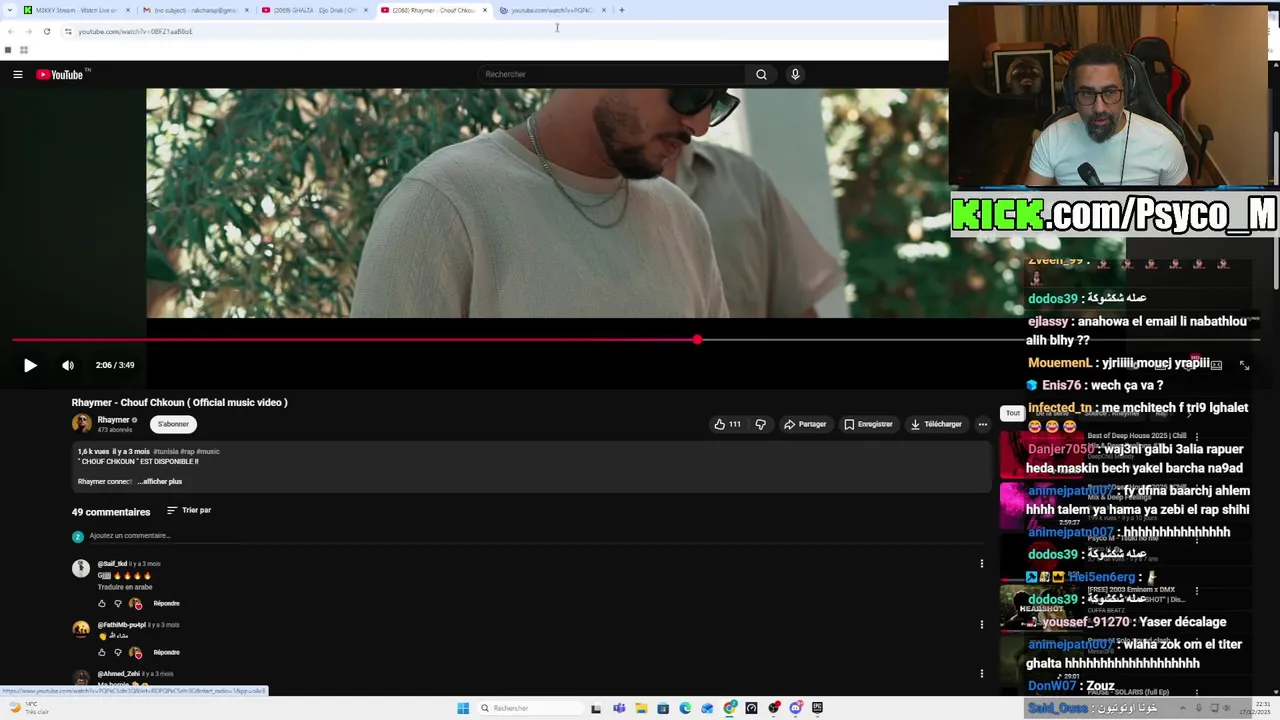Subscribe with S'abonner button

point(173,424)
